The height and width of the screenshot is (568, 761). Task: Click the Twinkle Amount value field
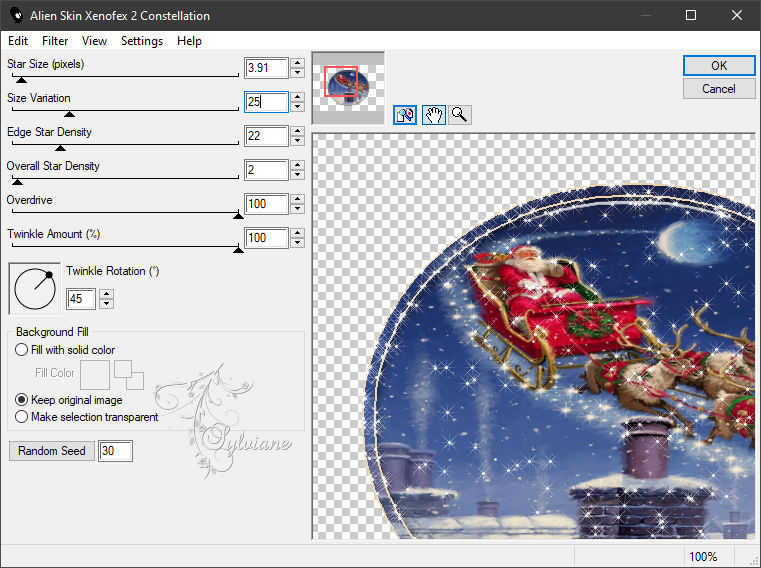click(266, 238)
